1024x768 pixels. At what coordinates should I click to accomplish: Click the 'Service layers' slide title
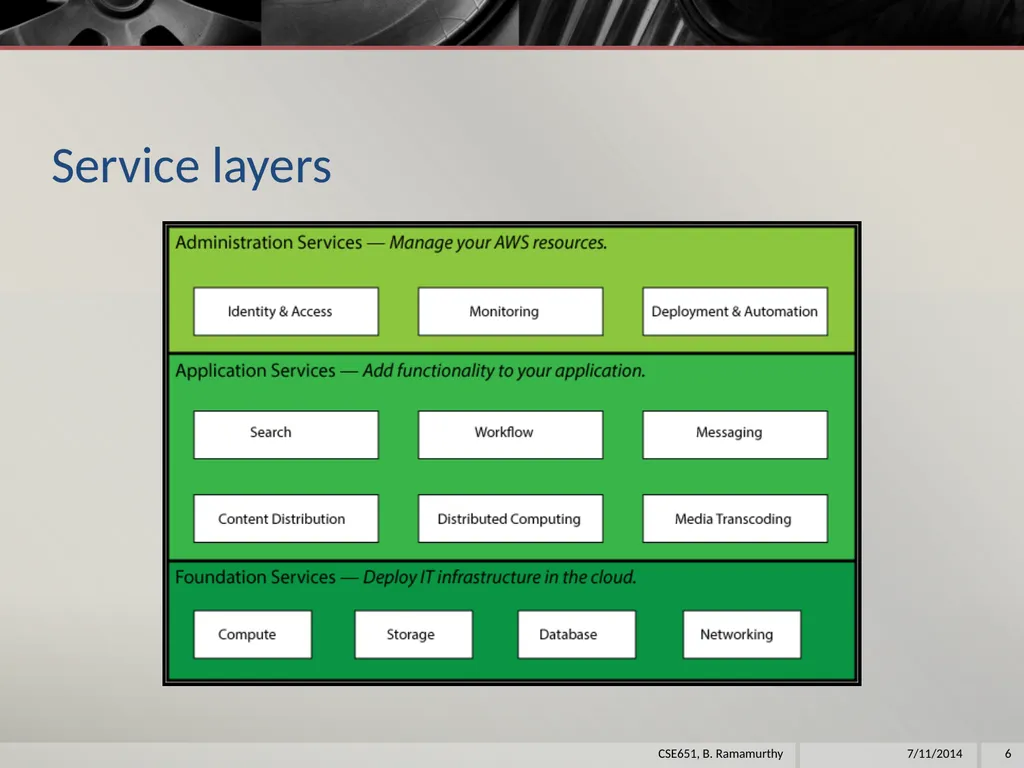coord(191,166)
